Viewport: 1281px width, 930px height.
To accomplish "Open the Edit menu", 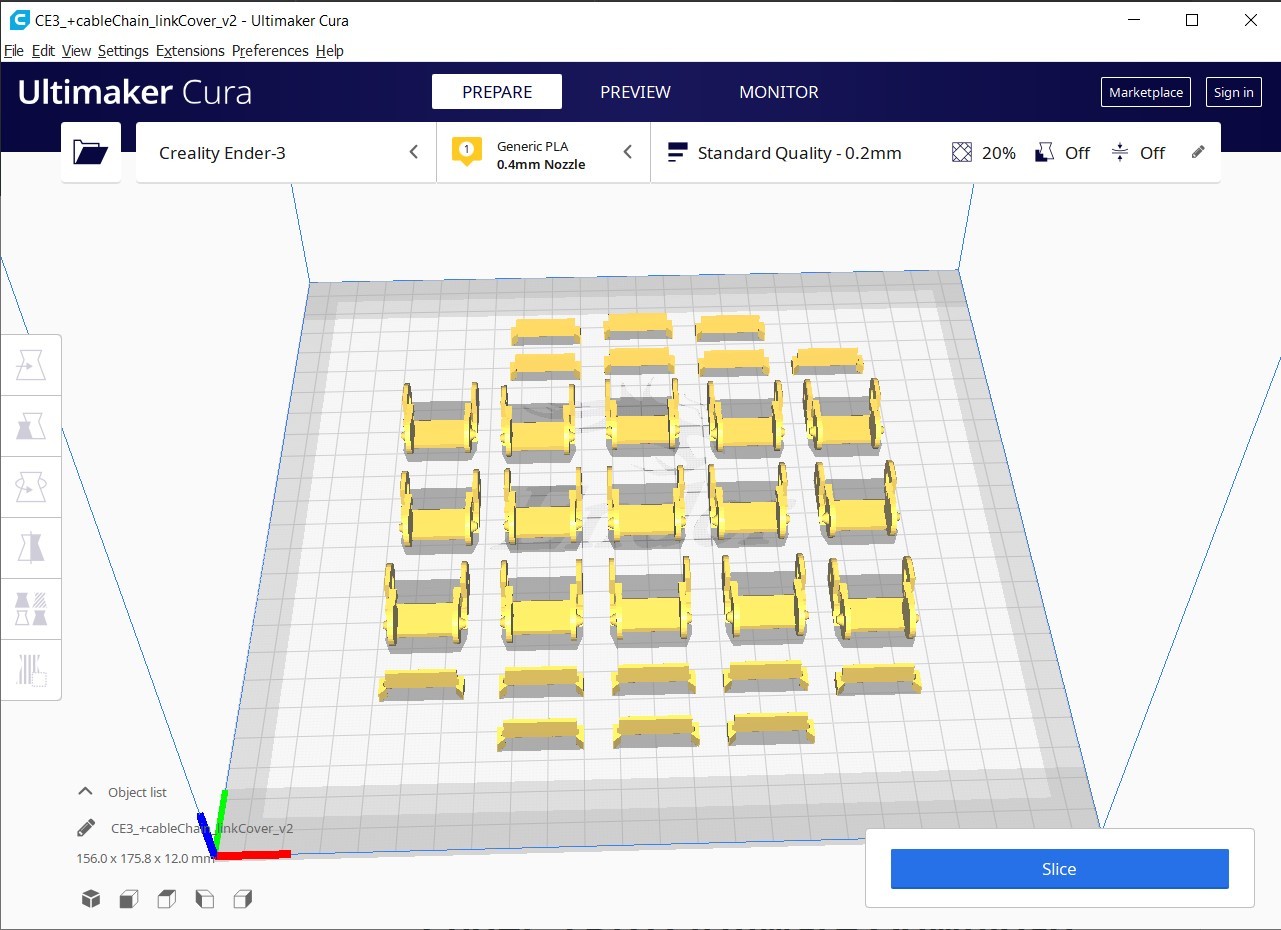I will point(43,51).
